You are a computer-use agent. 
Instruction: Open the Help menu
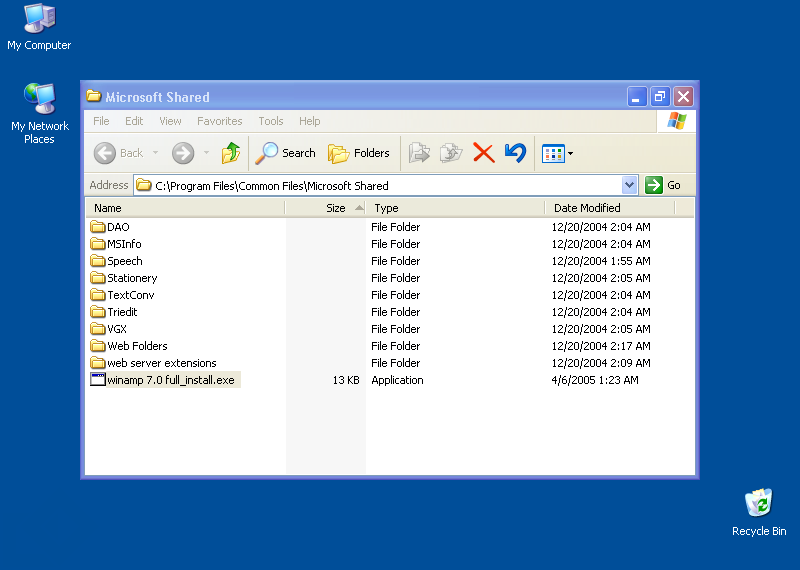pos(310,121)
